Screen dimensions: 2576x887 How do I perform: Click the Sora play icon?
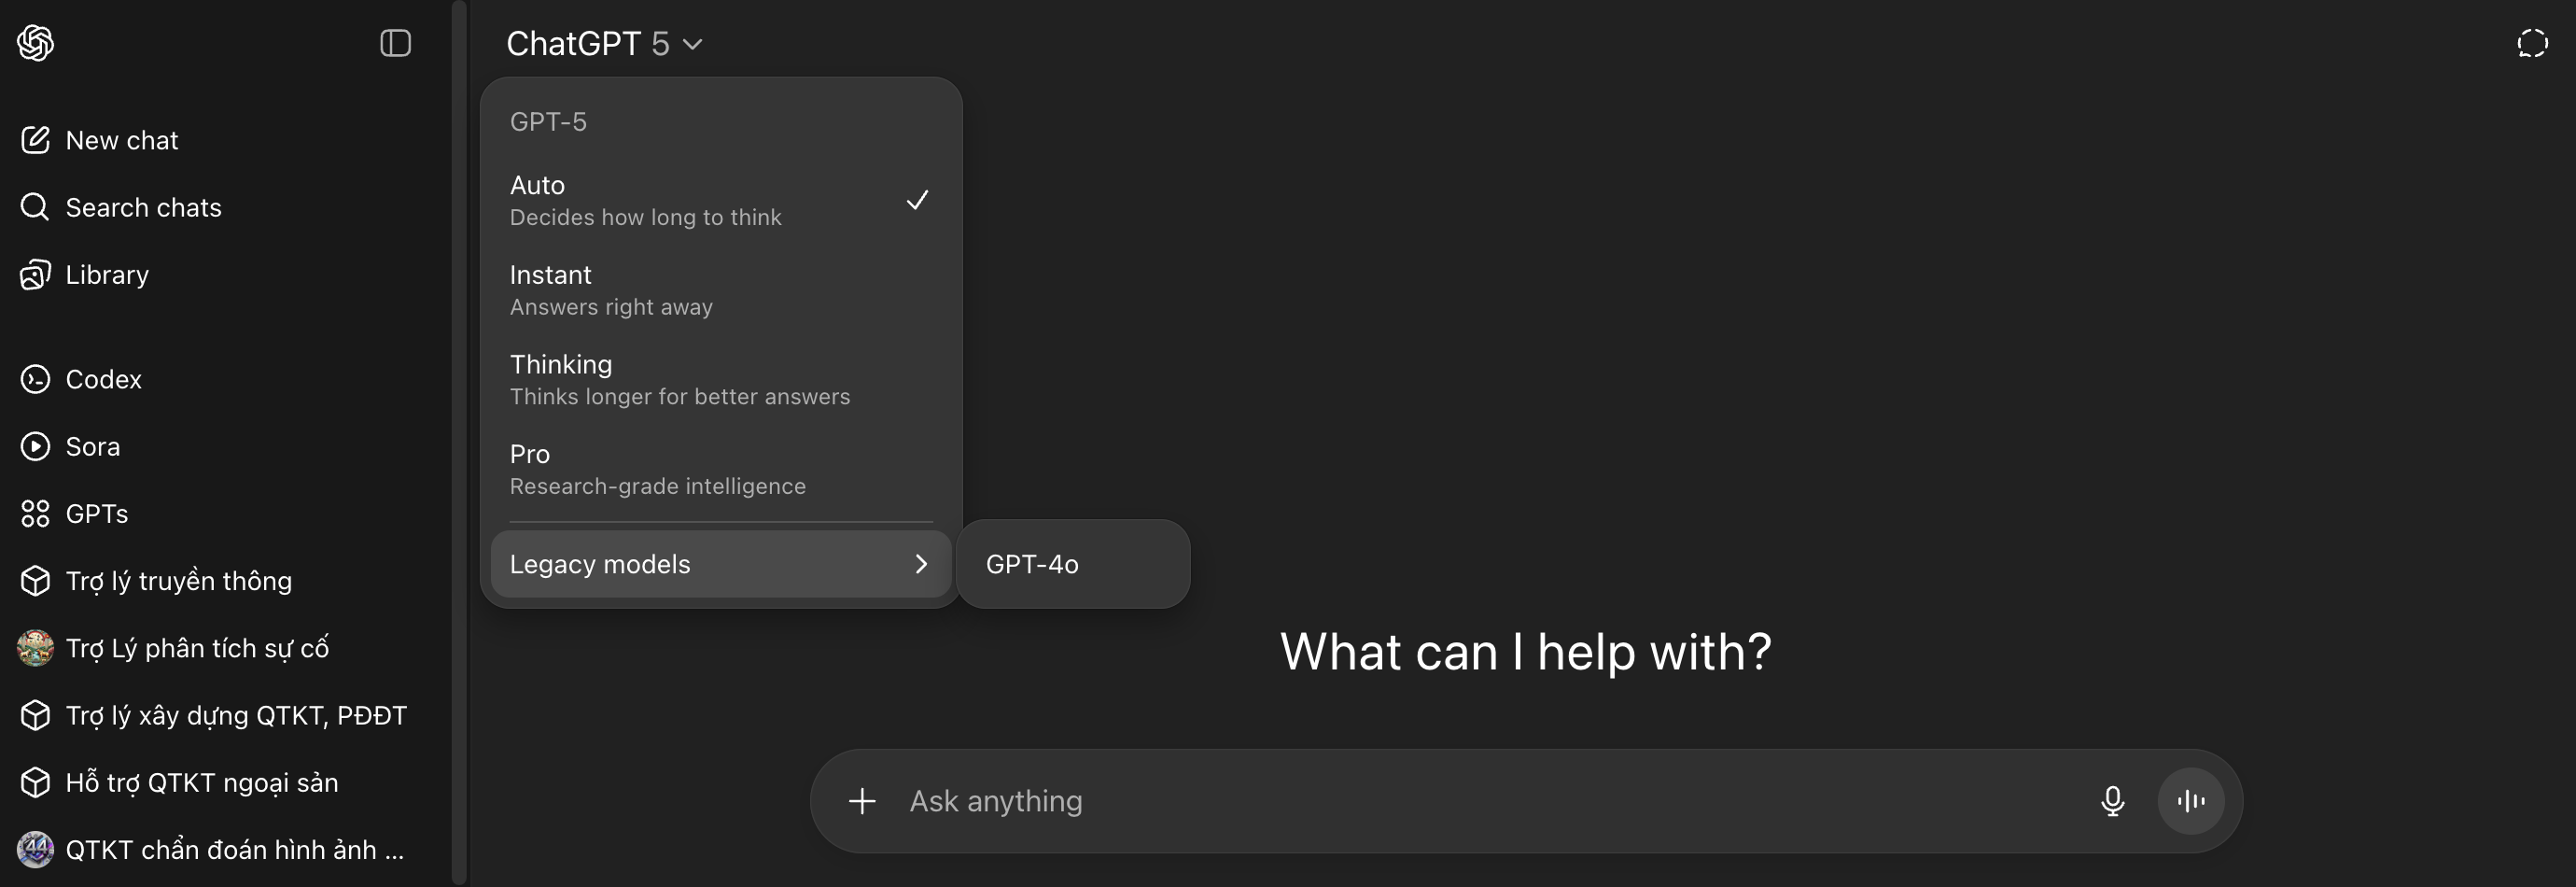point(35,446)
